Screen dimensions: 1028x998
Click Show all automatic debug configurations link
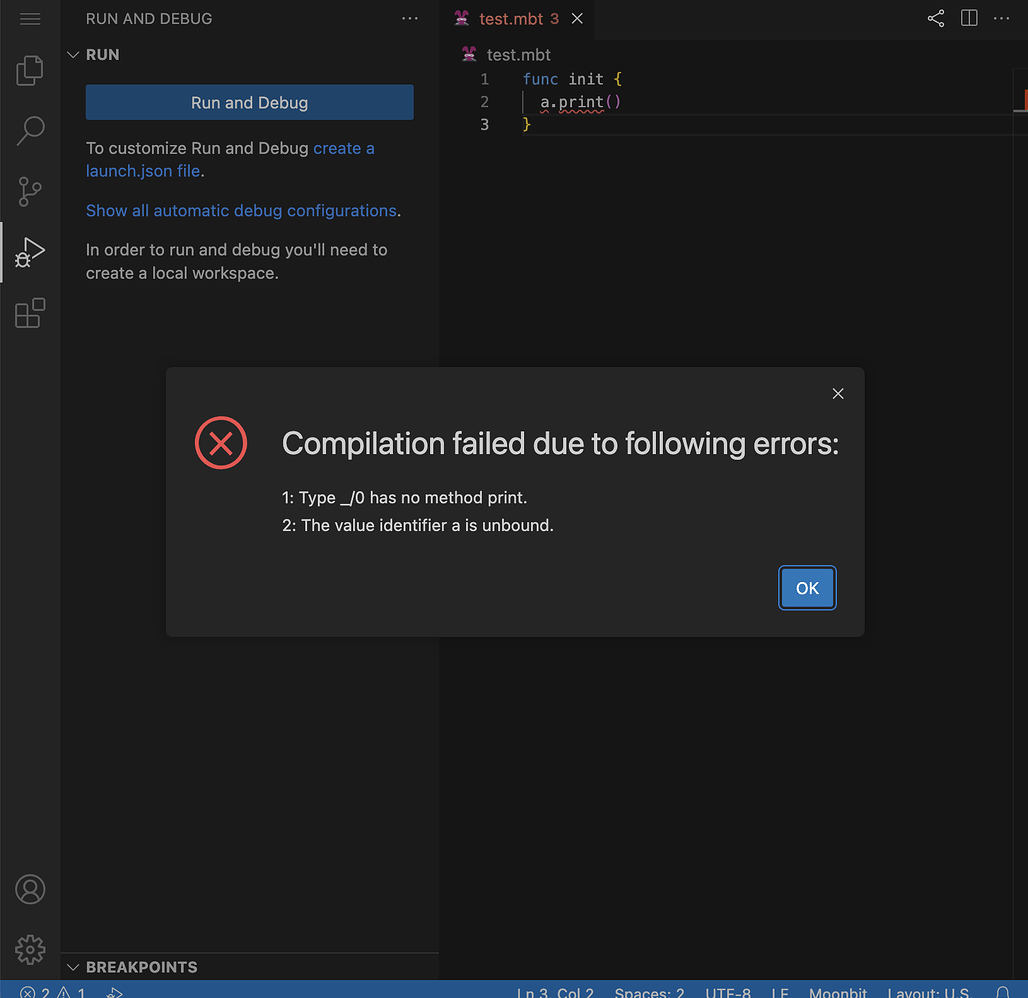tap(241, 211)
